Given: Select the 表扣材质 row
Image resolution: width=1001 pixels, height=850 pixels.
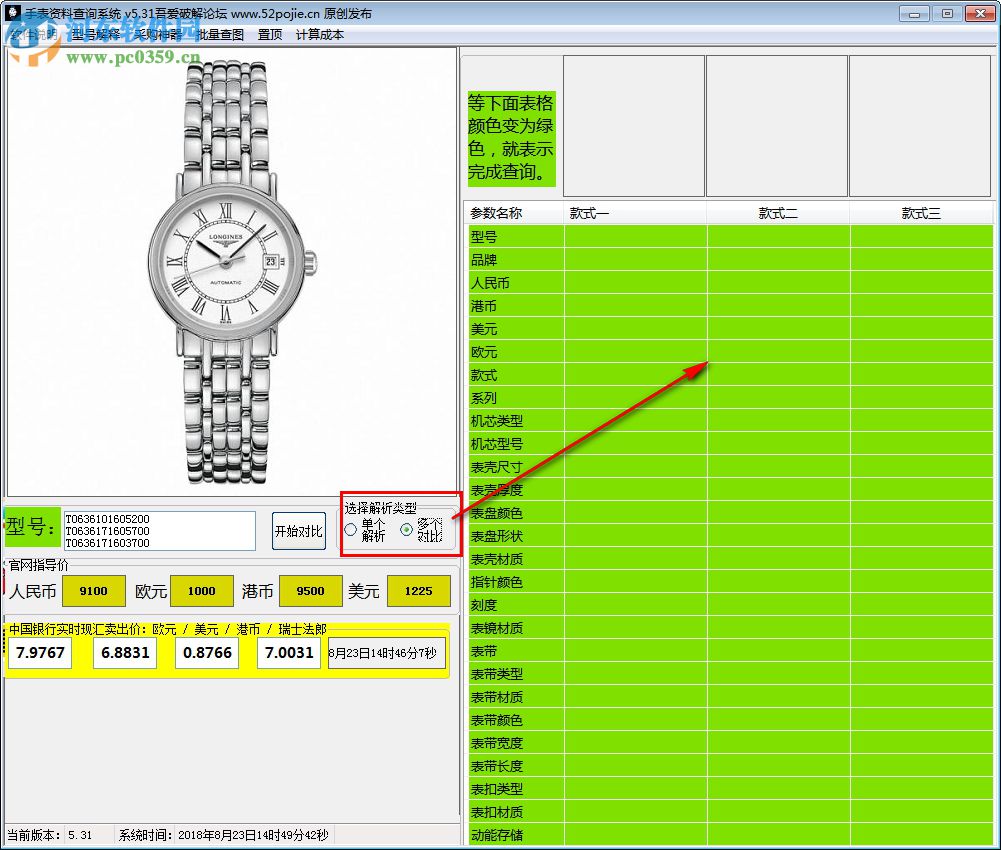Looking at the screenshot, I should click(731, 812).
